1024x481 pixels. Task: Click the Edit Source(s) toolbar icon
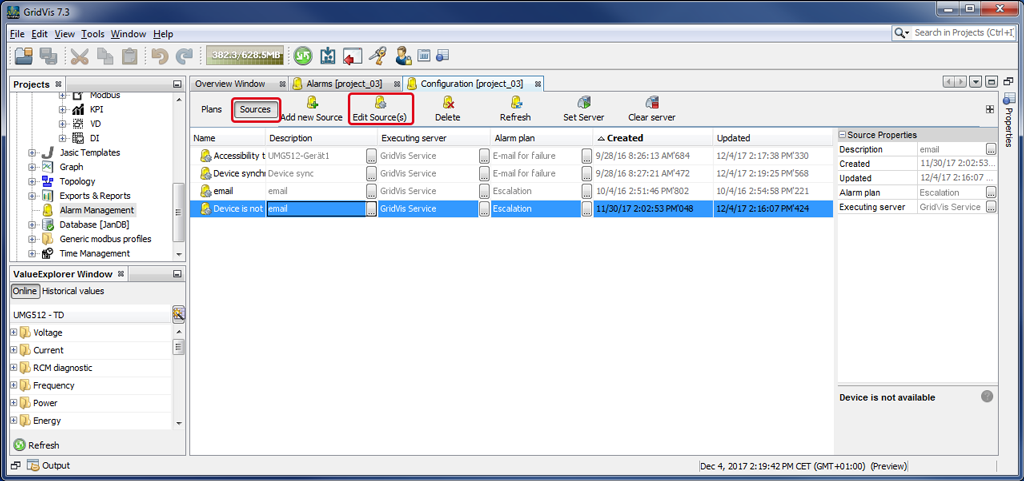click(380, 102)
